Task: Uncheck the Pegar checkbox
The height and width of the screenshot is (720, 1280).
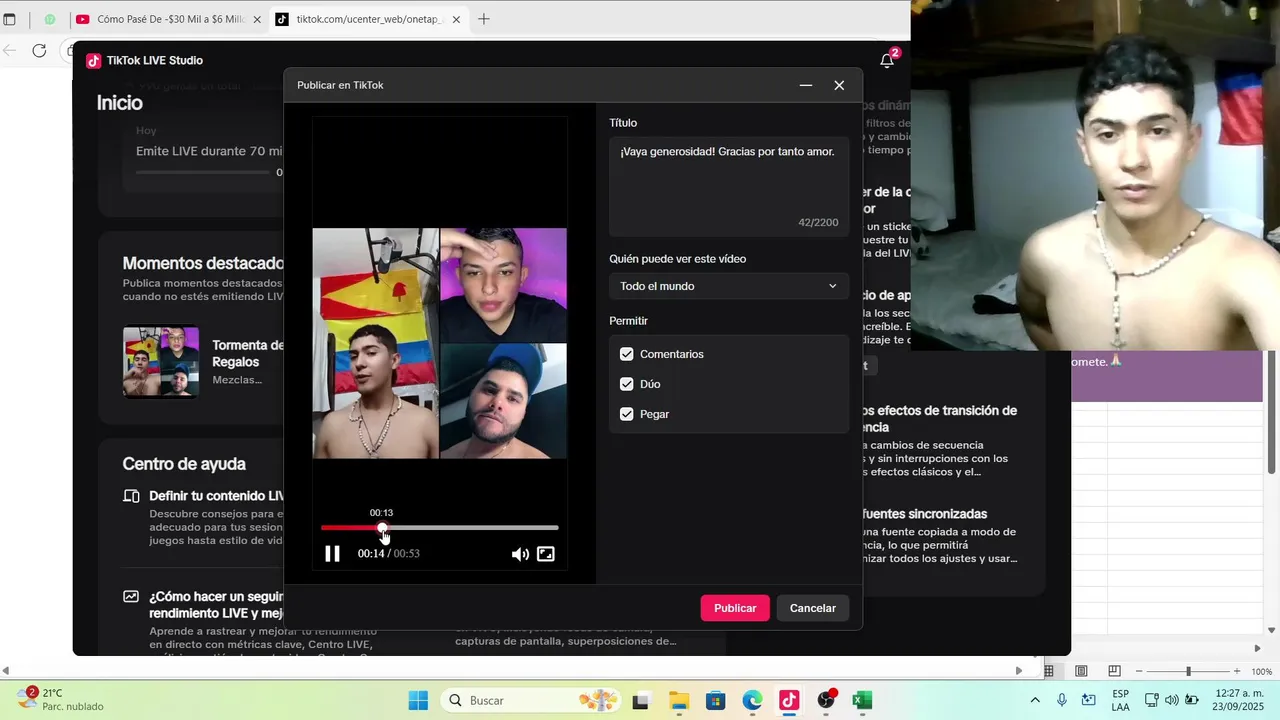Action: pos(627,414)
